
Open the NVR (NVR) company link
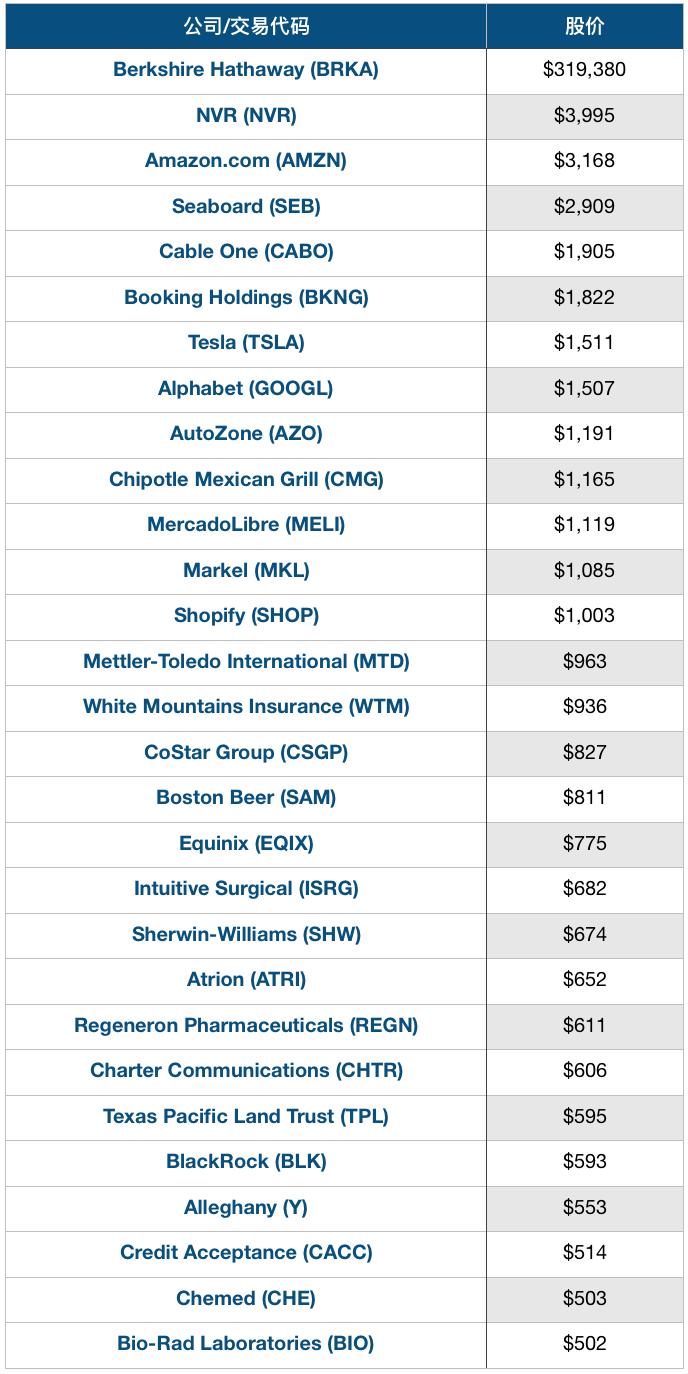click(246, 115)
